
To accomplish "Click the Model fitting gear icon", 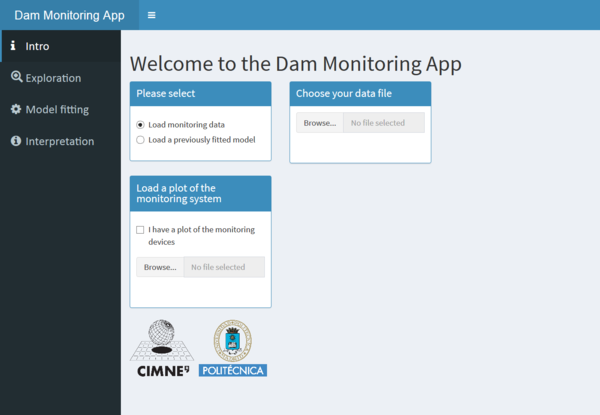I will point(16,109).
